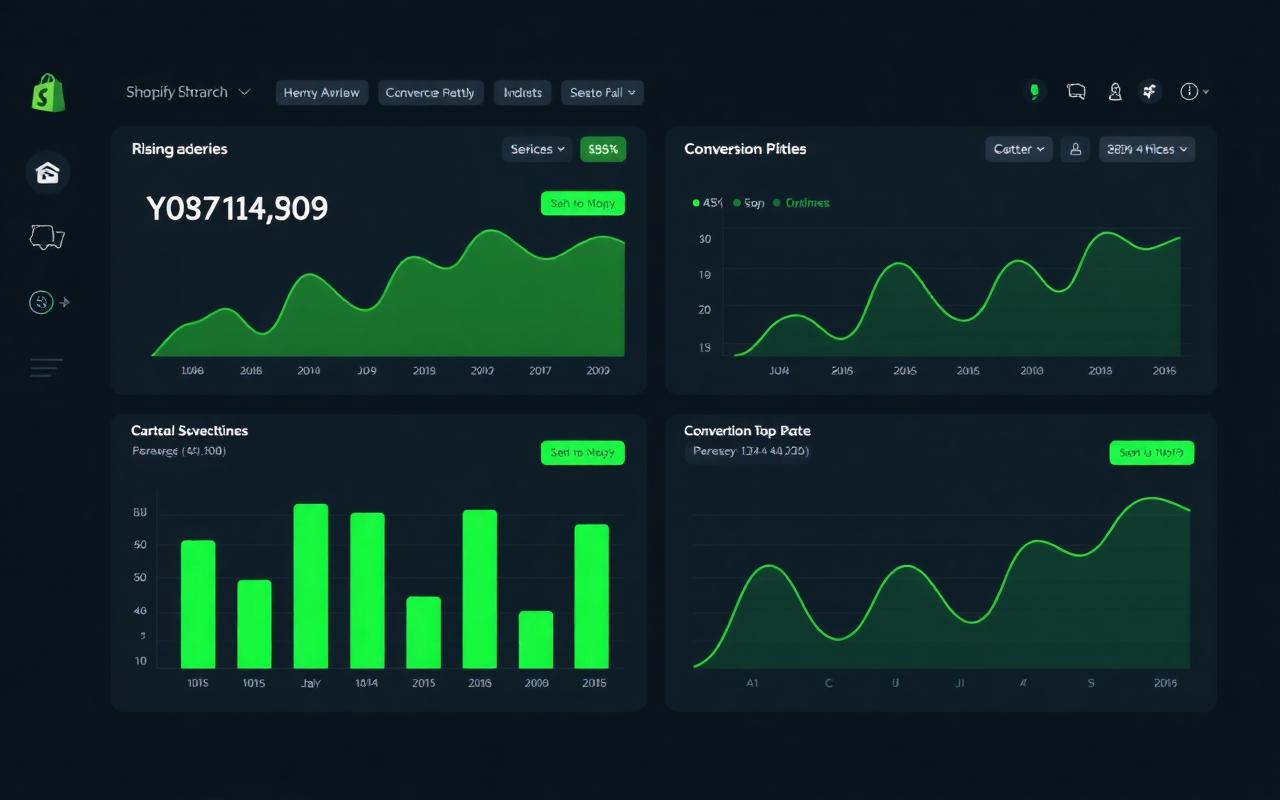Open the Sesto Fall dropdown
Screen dimensions: 1280x800
602,93
